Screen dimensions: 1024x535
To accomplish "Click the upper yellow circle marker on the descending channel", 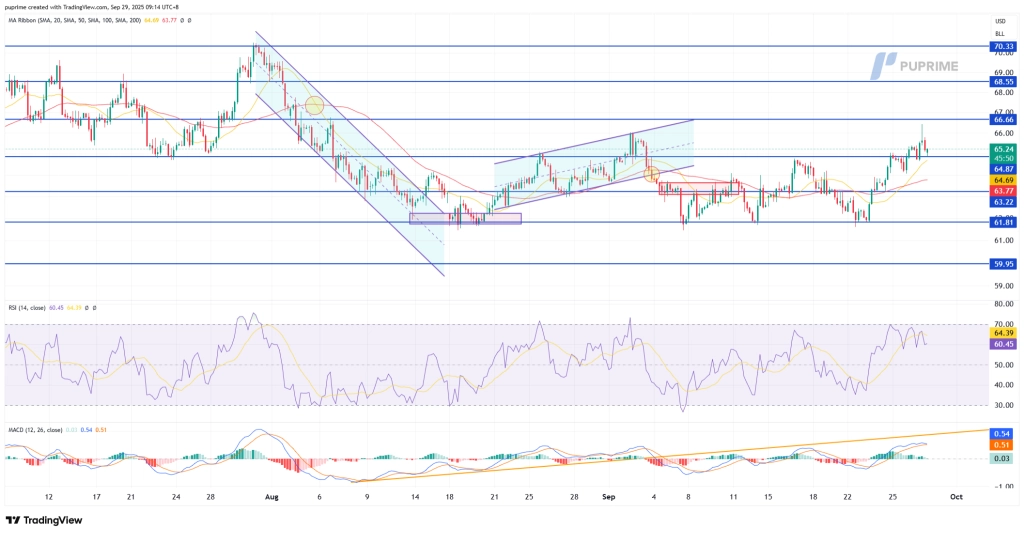I will tap(314, 105).
